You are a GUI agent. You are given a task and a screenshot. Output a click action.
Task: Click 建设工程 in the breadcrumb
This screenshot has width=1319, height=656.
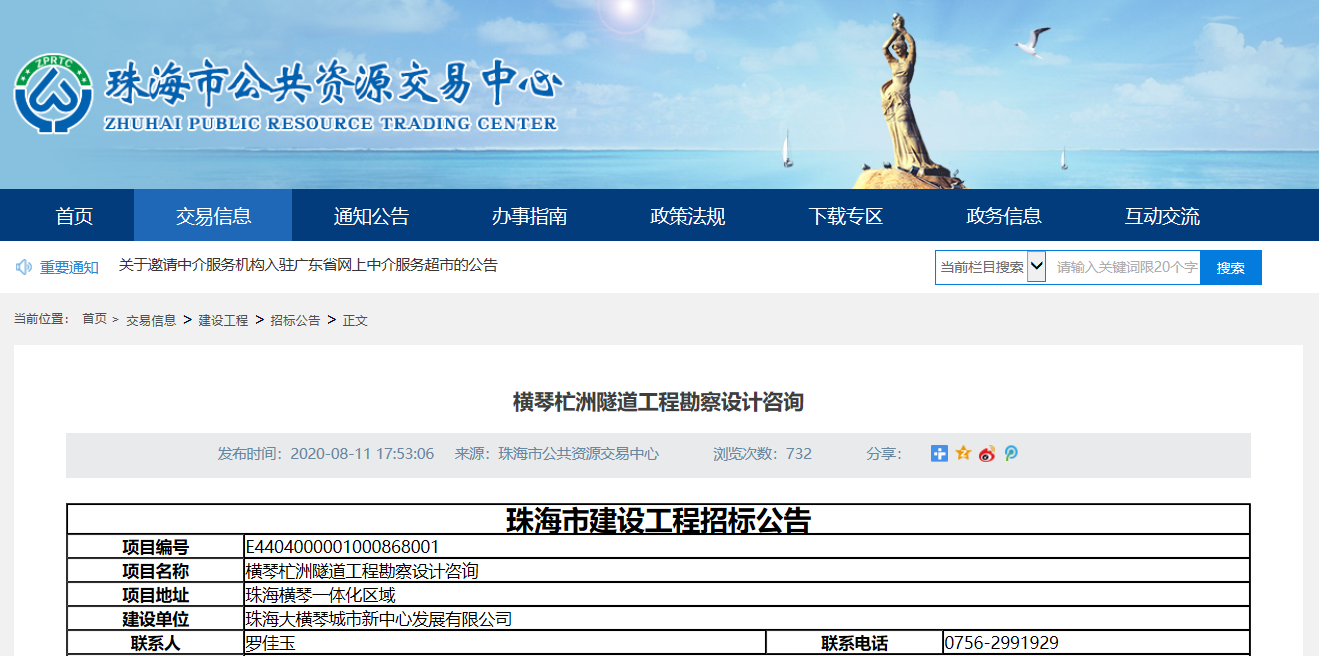pos(223,321)
